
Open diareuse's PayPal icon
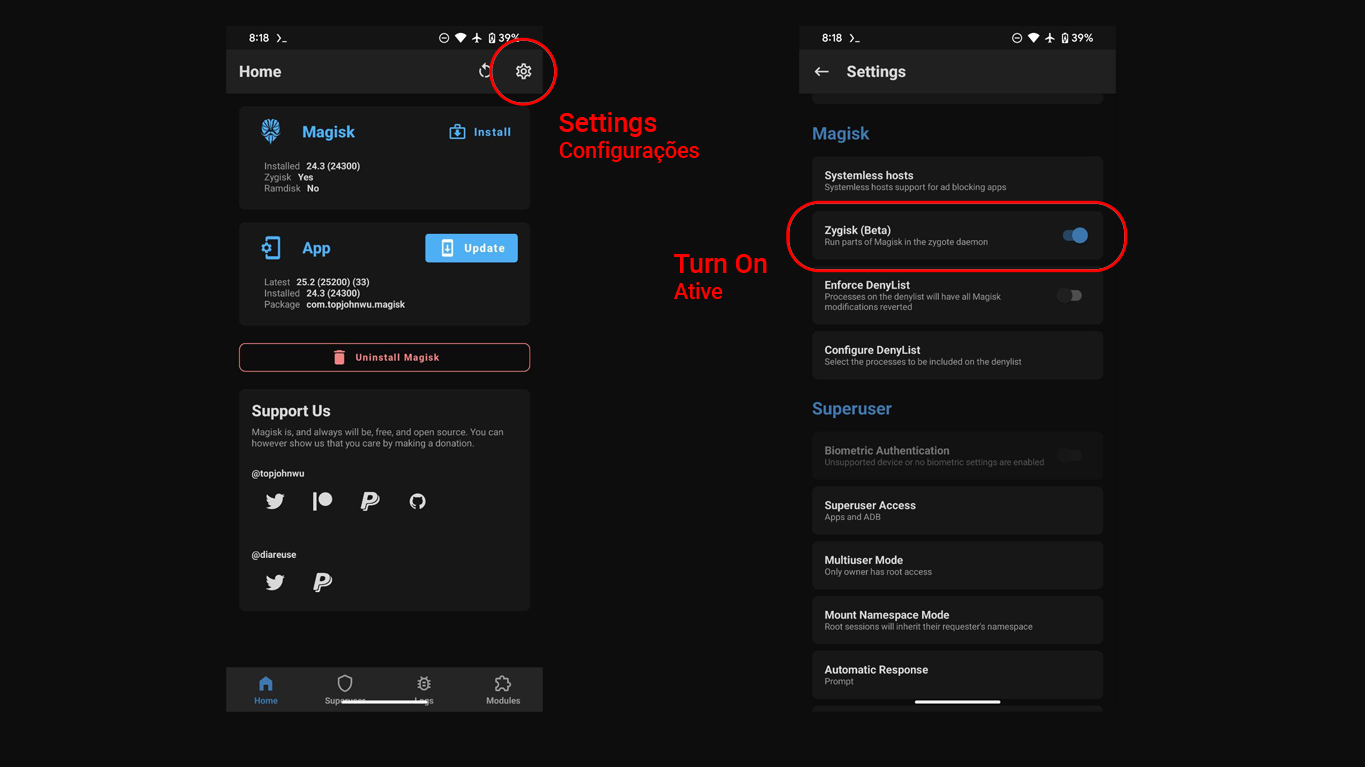322,582
